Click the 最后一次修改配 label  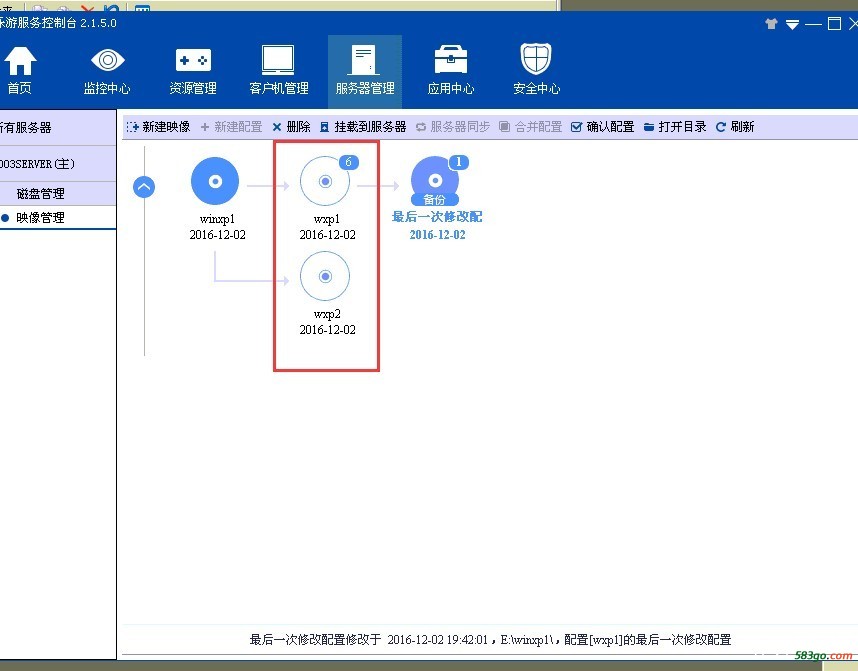click(437, 217)
